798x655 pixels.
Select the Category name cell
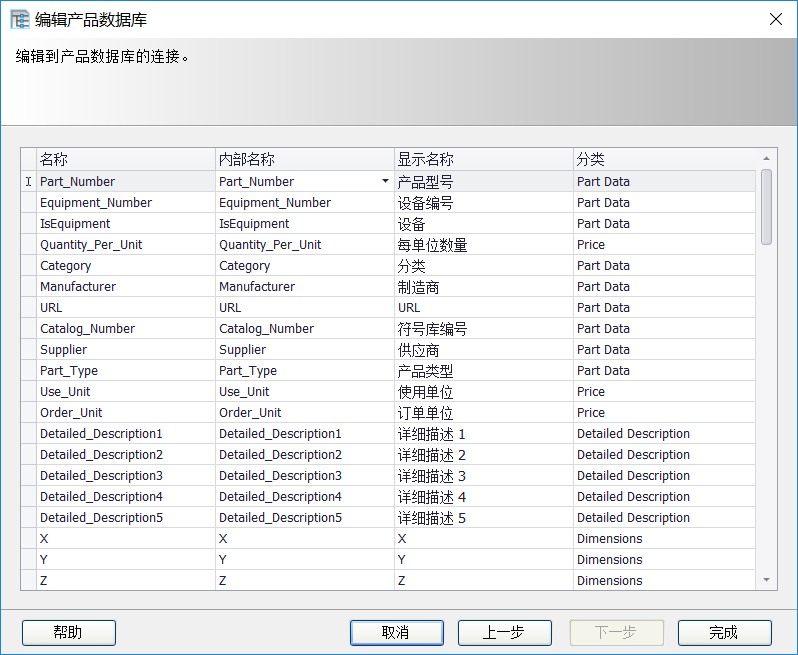tap(126, 266)
